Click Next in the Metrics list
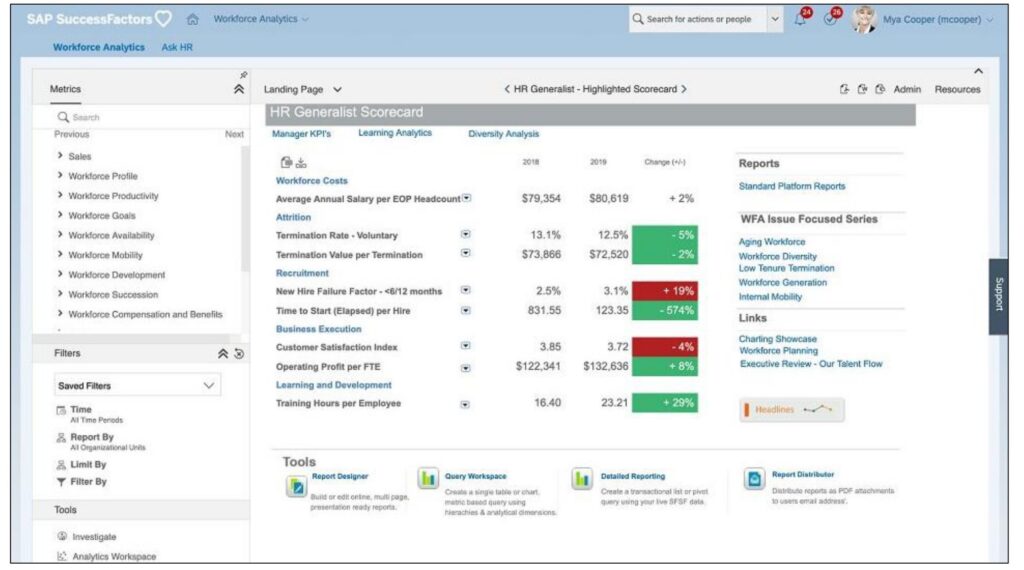The width and height of the screenshot is (1024, 570). pyautogui.click(x=234, y=134)
